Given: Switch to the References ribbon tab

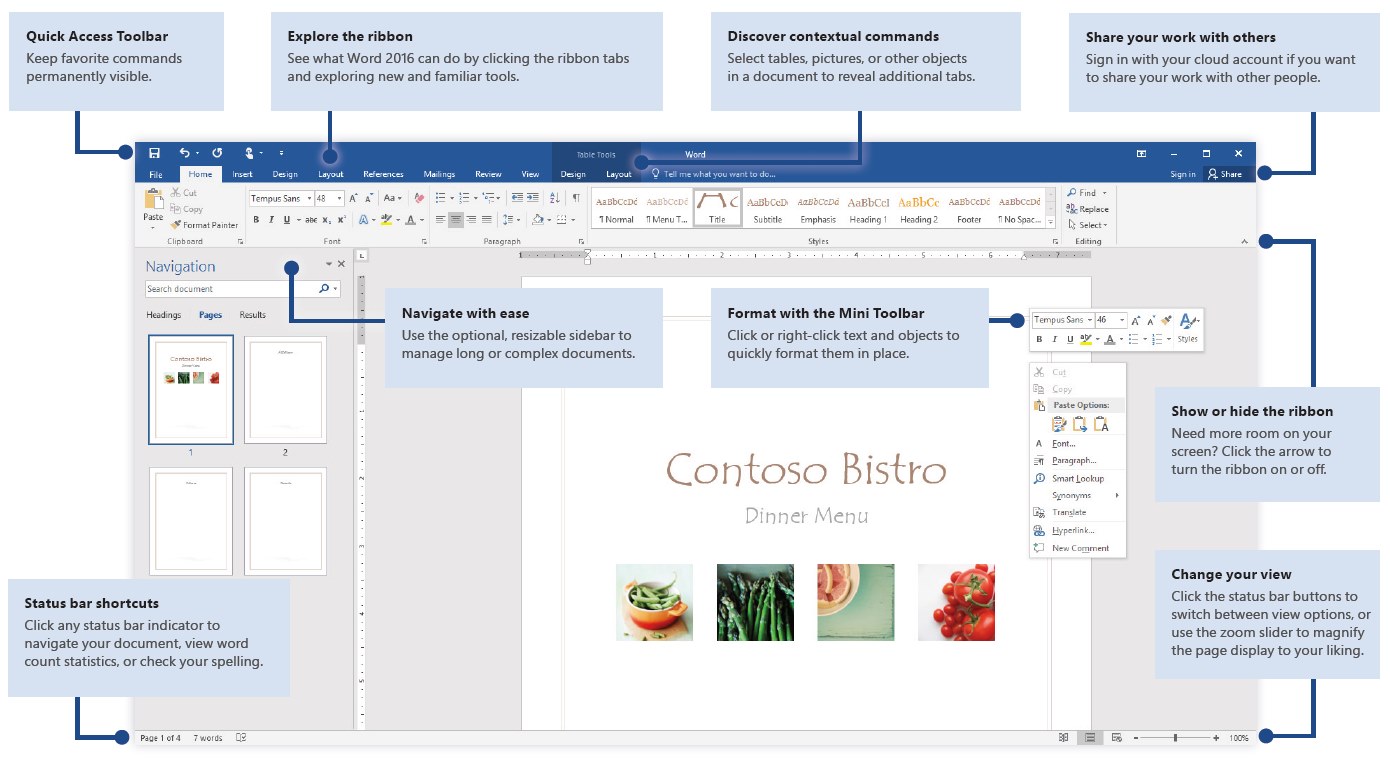Looking at the screenshot, I should click(x=383, y=174).
